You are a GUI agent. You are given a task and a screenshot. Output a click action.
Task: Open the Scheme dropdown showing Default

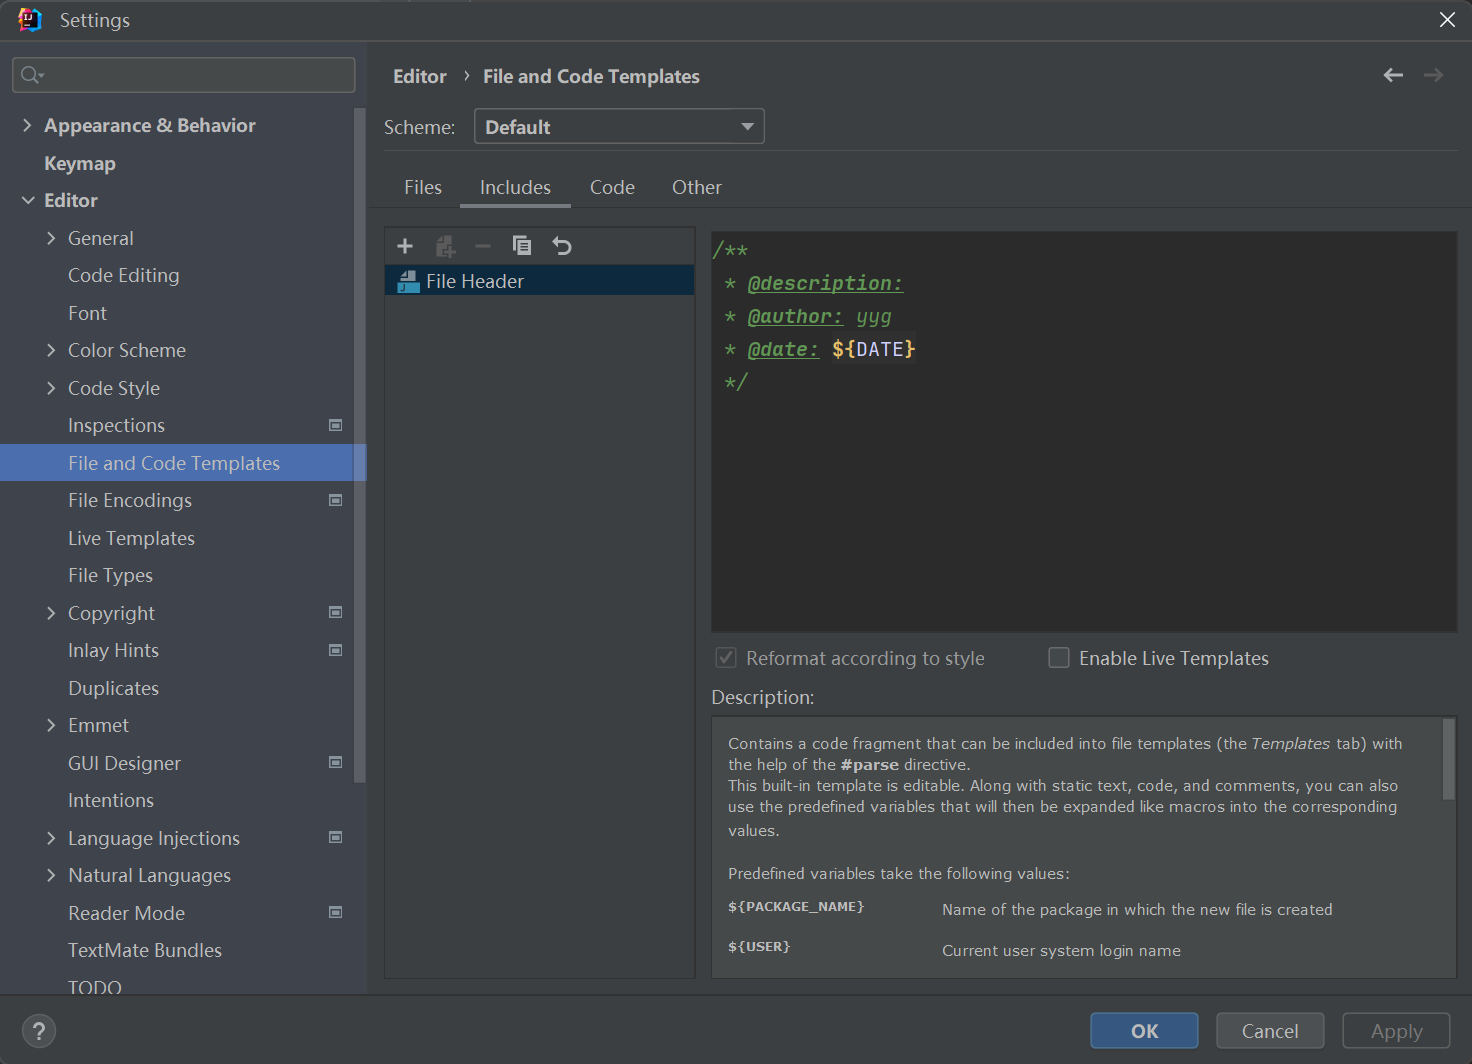(619, 126)
